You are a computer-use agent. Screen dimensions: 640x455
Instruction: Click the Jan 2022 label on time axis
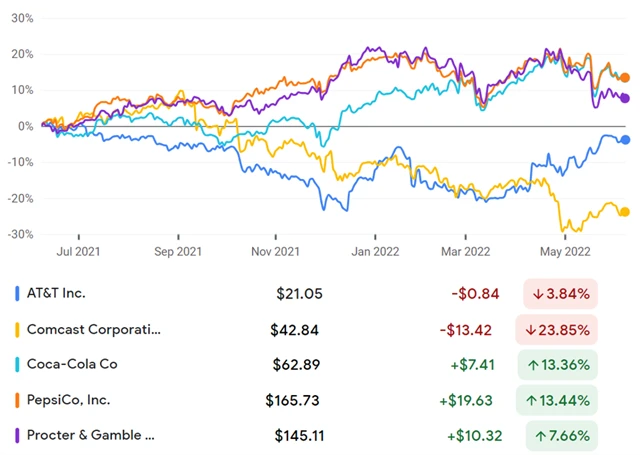(x=372, y=252)
